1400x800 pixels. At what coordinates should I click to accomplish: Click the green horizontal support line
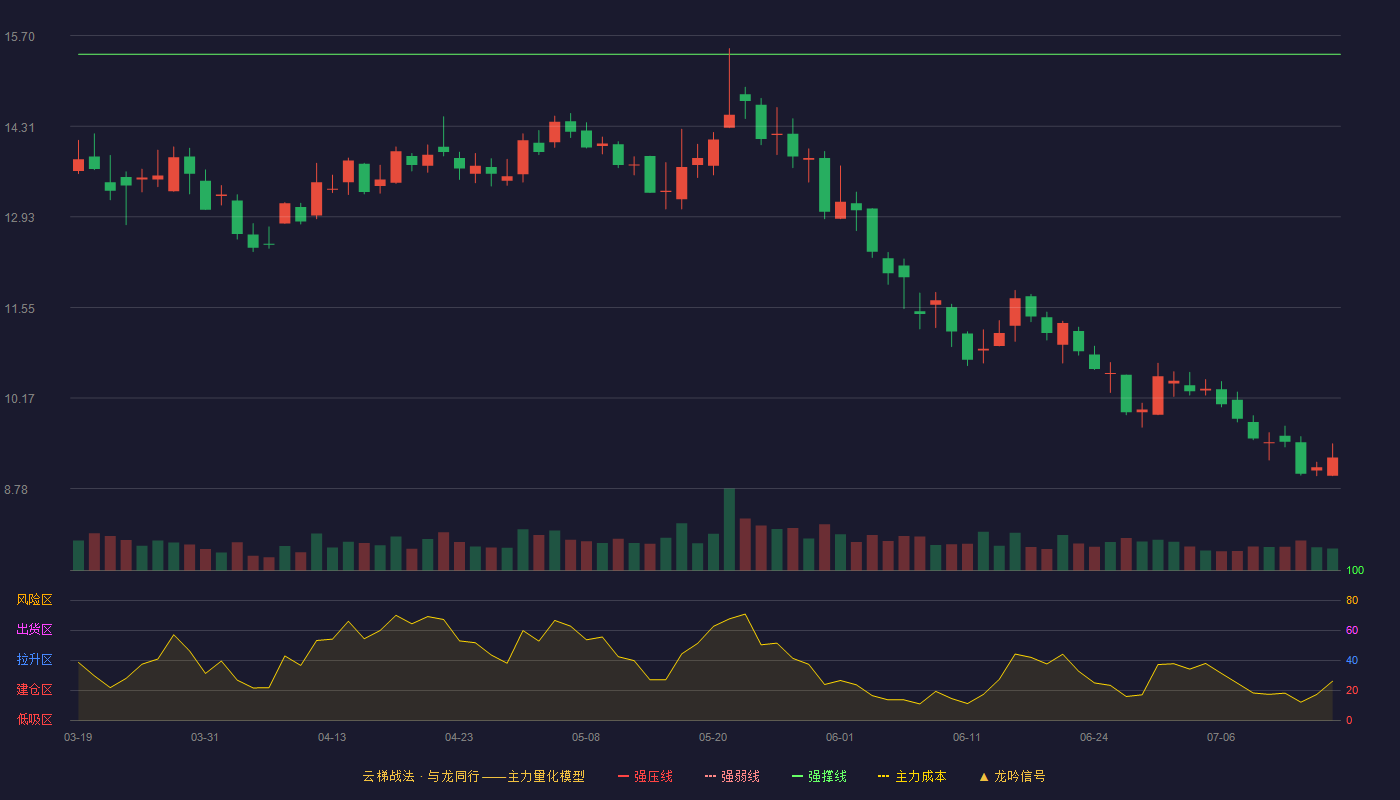[709, 54]
